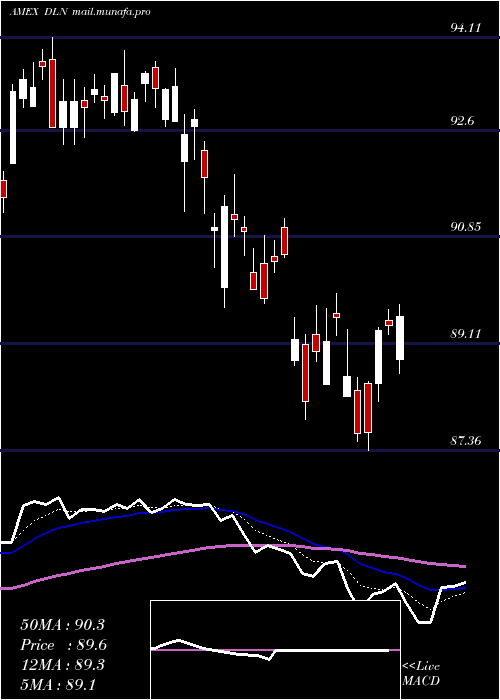
Task: Click the tall red candle touching 94.11
Action: (53, 93)
